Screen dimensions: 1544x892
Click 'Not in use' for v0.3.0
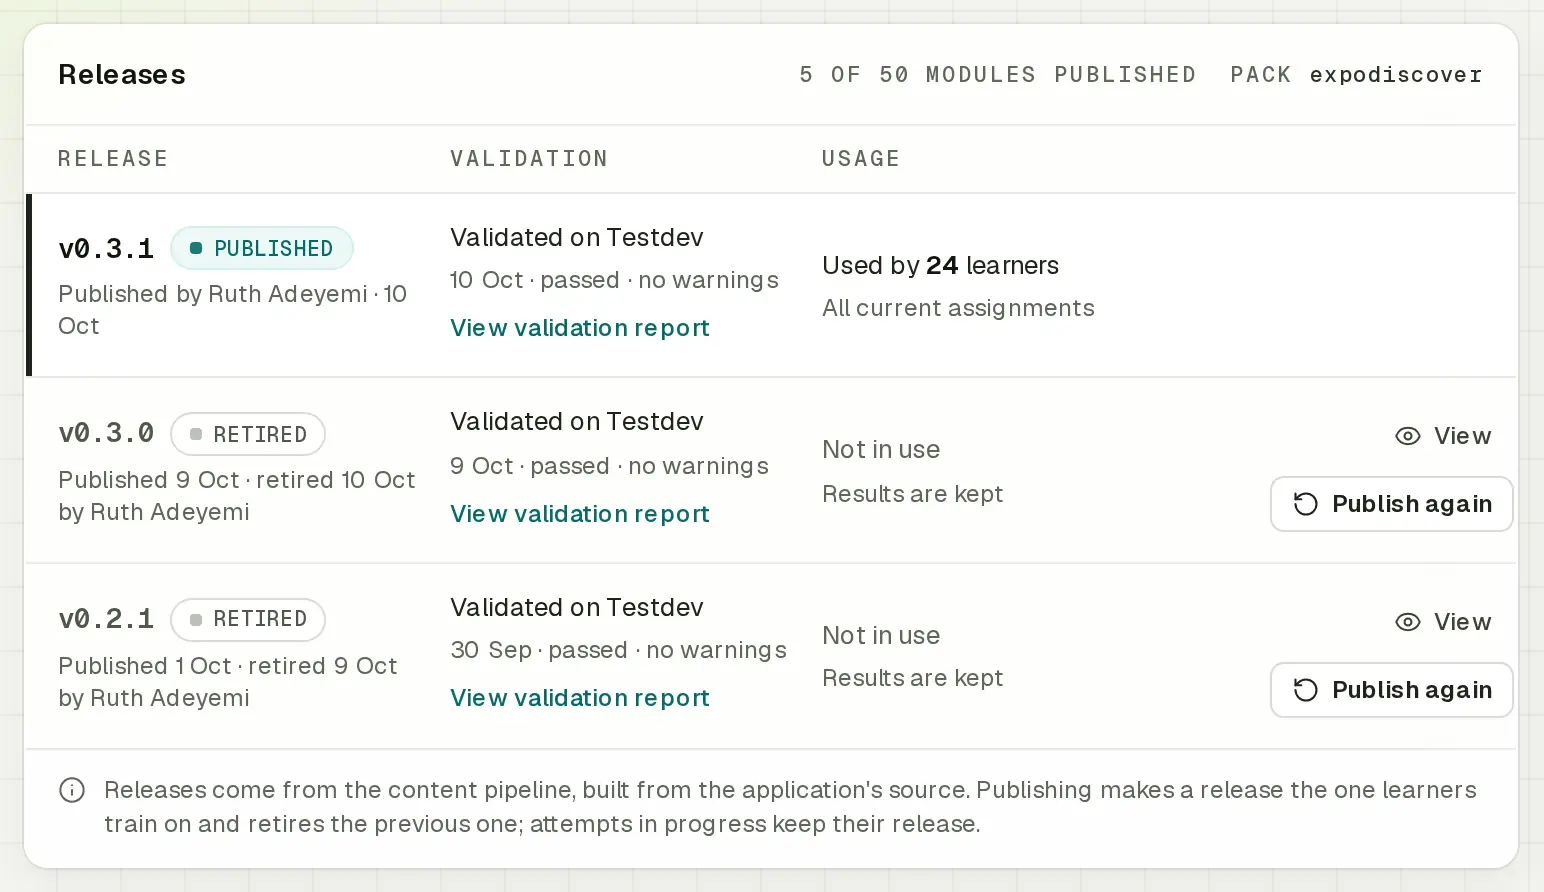click(881, 450)
